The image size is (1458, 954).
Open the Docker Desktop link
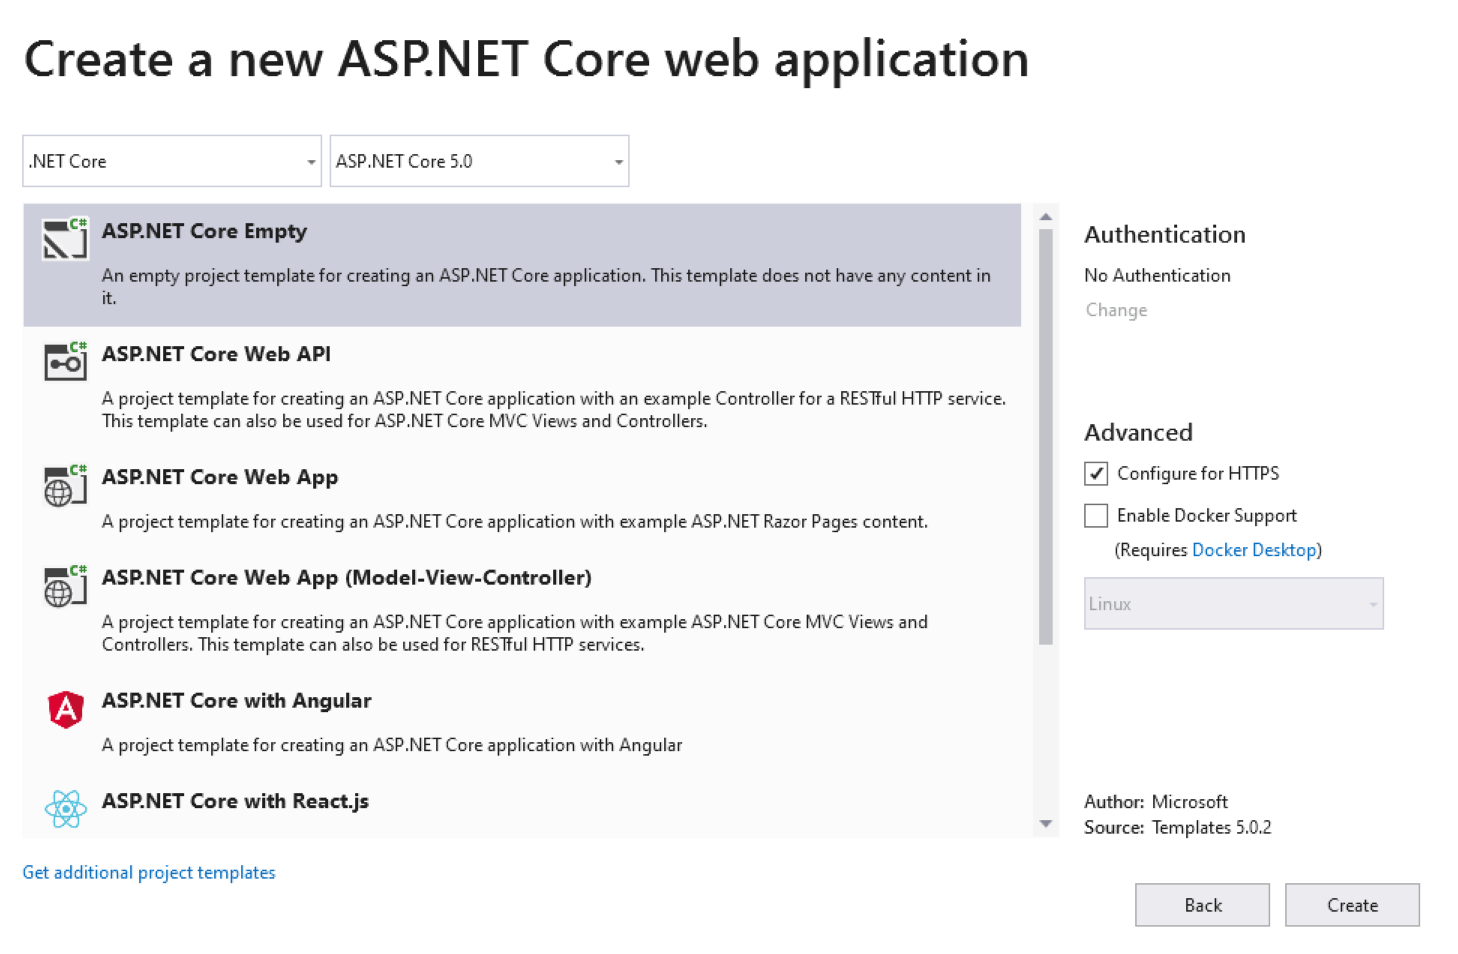(x=1254, y=550)
